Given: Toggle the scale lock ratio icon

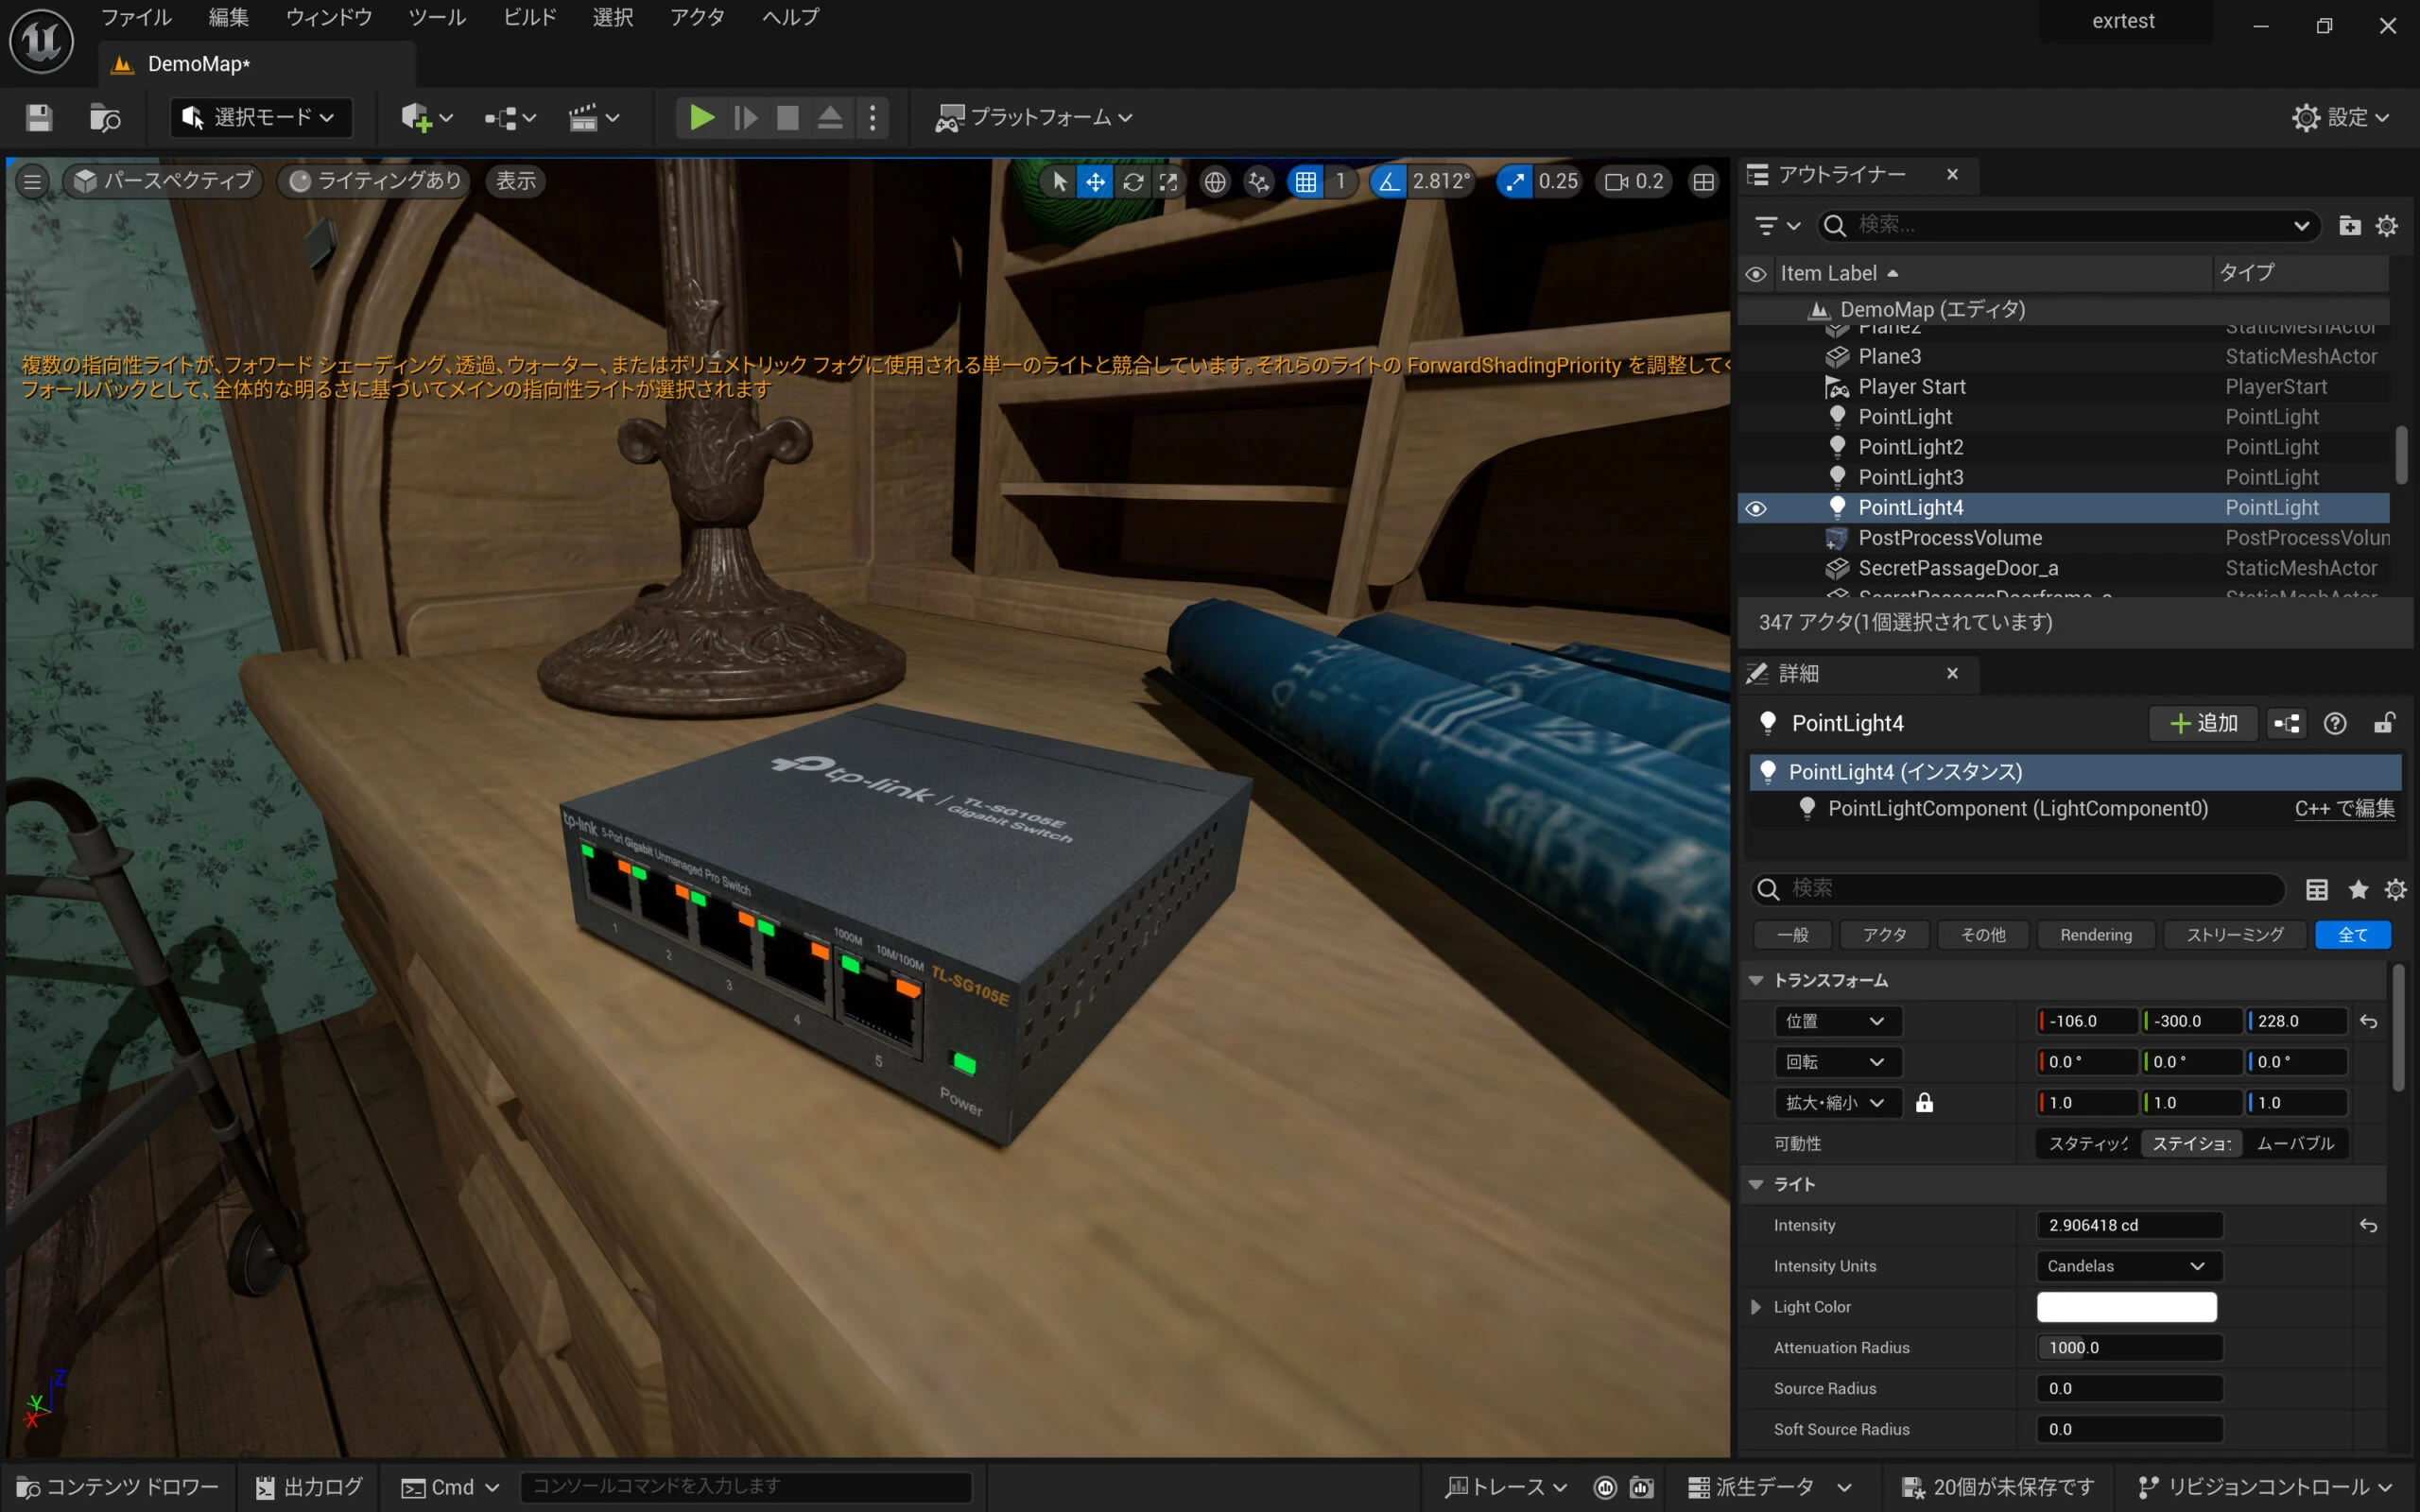Looking at the screenshot, I should [1924, 1103].
